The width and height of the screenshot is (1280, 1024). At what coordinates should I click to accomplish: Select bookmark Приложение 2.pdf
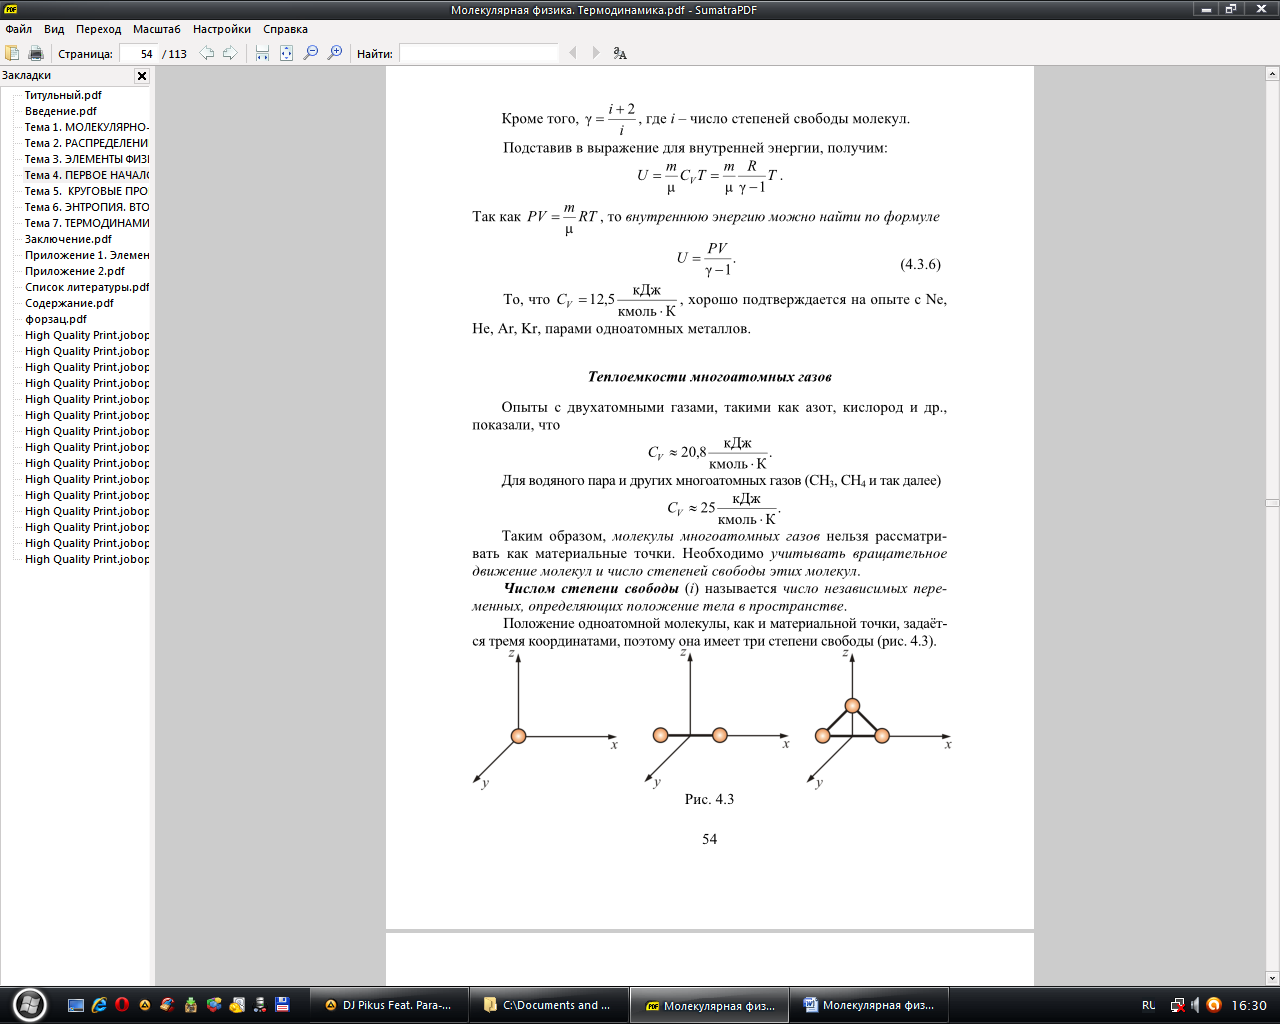pos(75,271)
